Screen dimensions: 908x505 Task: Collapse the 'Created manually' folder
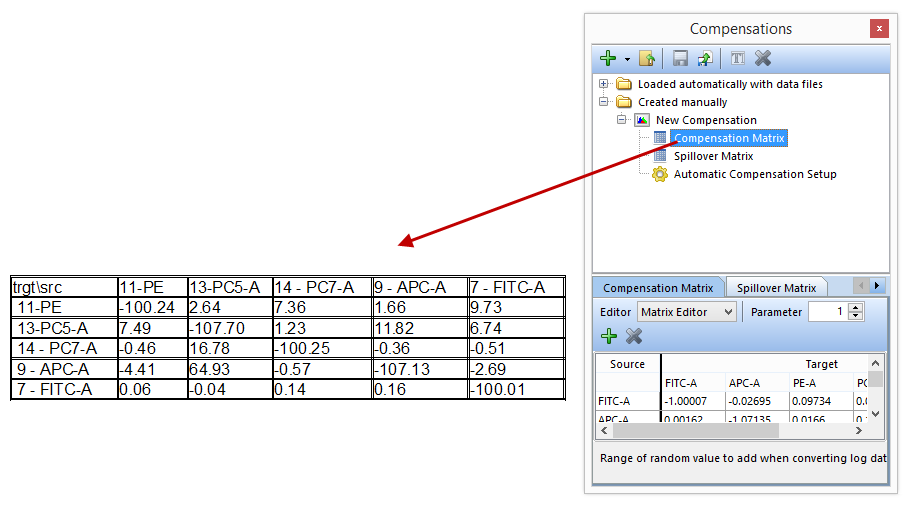tap(604, 102)
